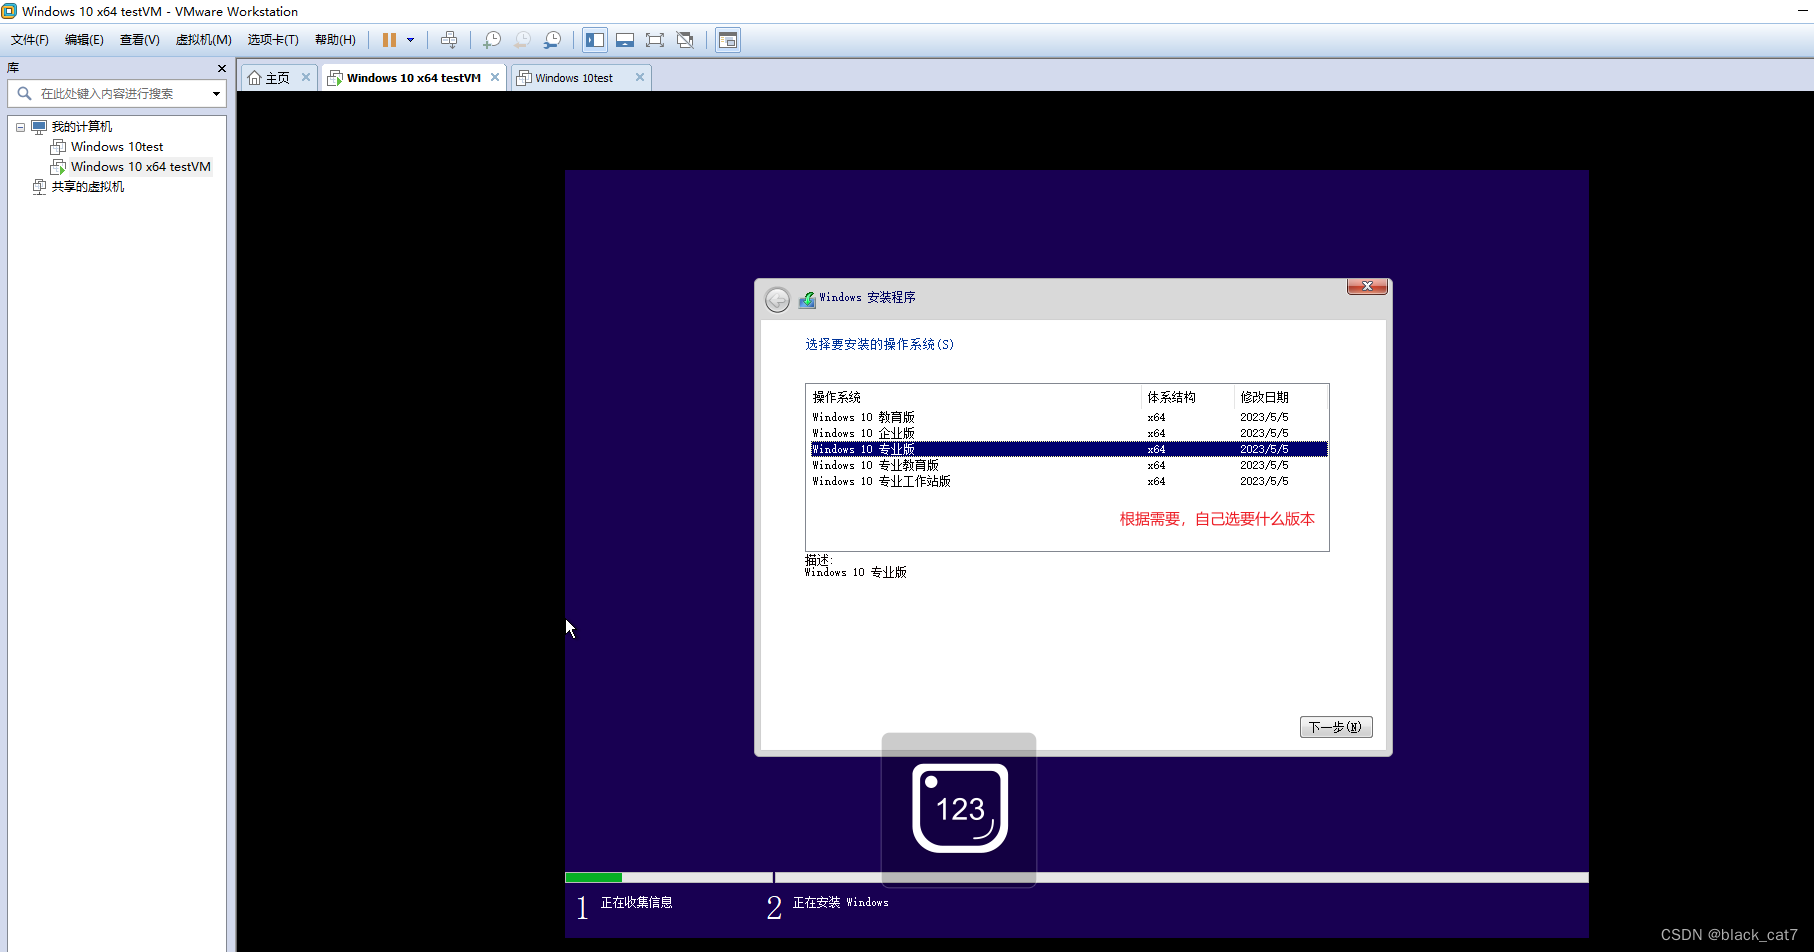Viewport: 1814px width, 952px height.
Task: Enter full screen mode icon
Action: point(655,40)
